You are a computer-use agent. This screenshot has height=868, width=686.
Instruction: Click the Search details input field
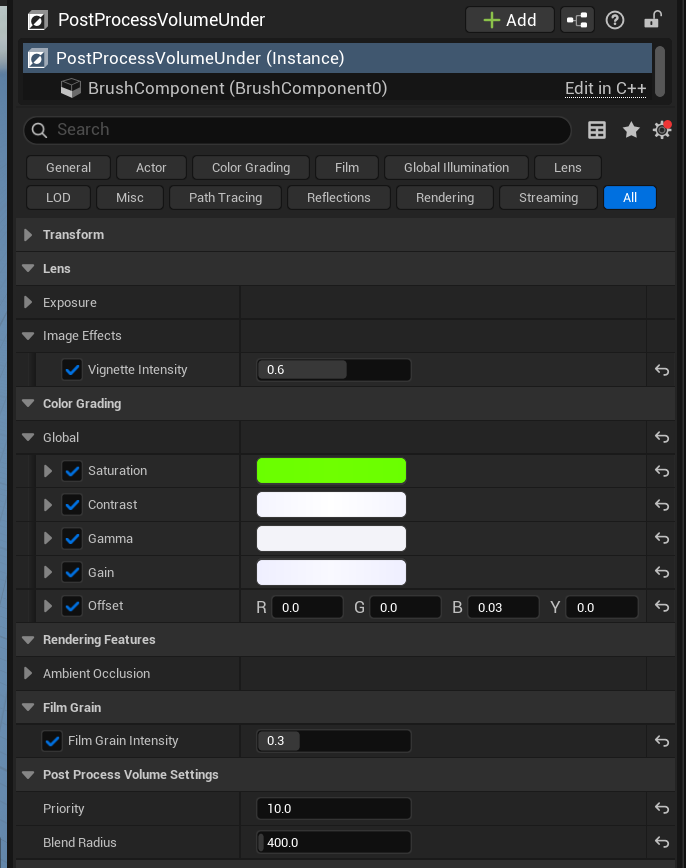point(297,130)
